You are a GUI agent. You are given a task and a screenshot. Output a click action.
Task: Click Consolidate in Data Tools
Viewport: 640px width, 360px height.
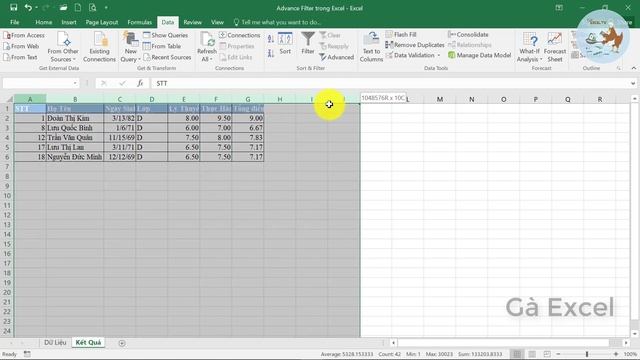(x=468, y=35)
